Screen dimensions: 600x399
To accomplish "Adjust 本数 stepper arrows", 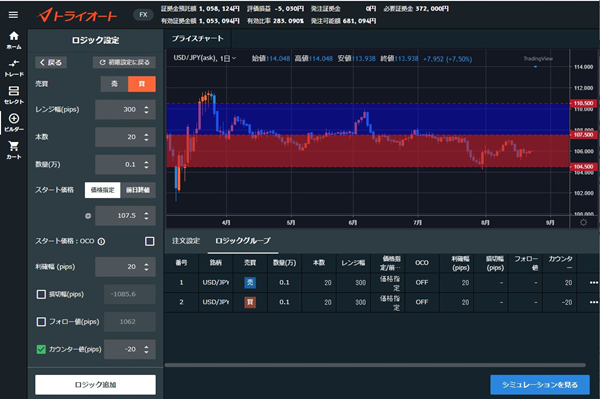I will (x=146, y=137).
